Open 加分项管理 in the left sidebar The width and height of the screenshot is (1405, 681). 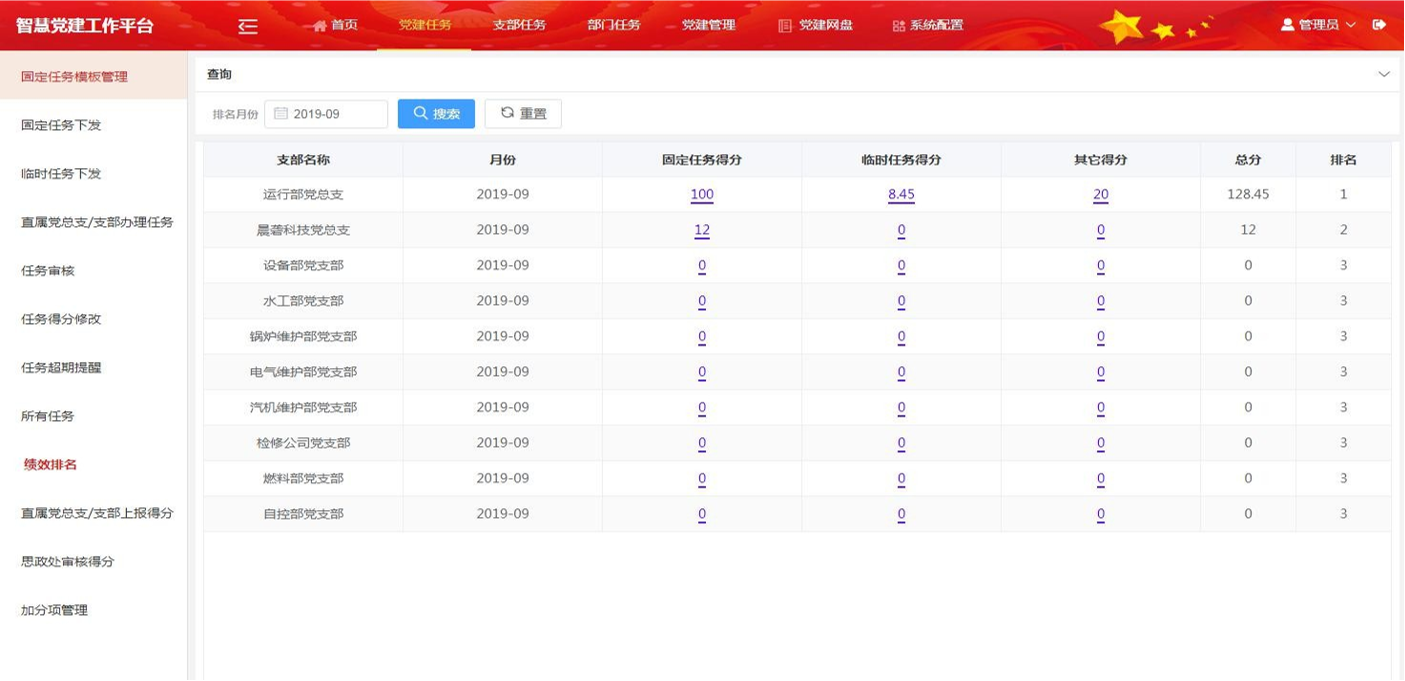(55, 610)
